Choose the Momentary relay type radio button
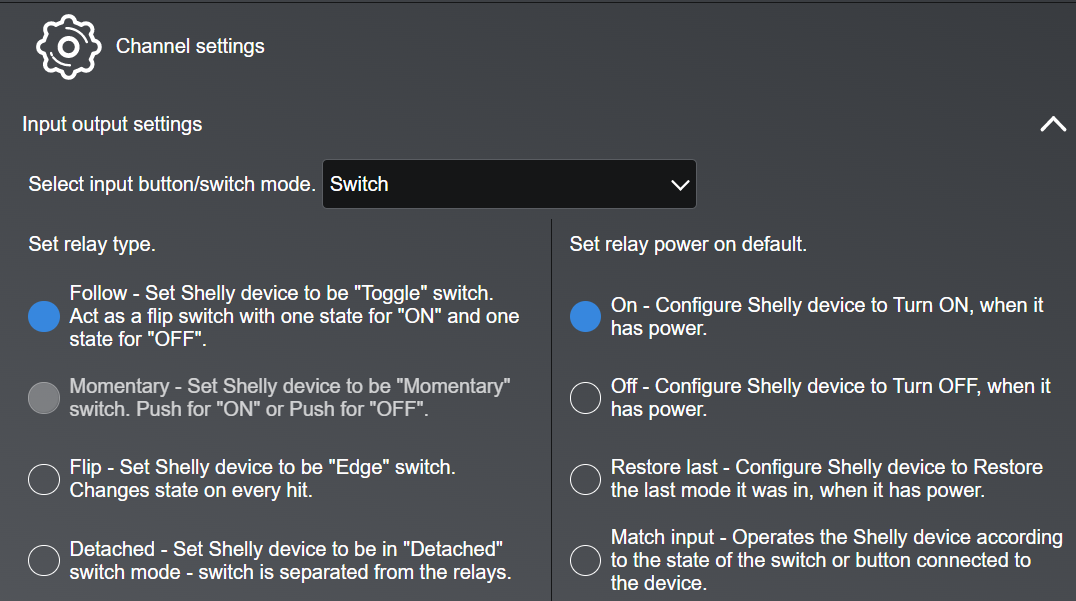This screenshot has height=601, width=1076. click(44, 398)
